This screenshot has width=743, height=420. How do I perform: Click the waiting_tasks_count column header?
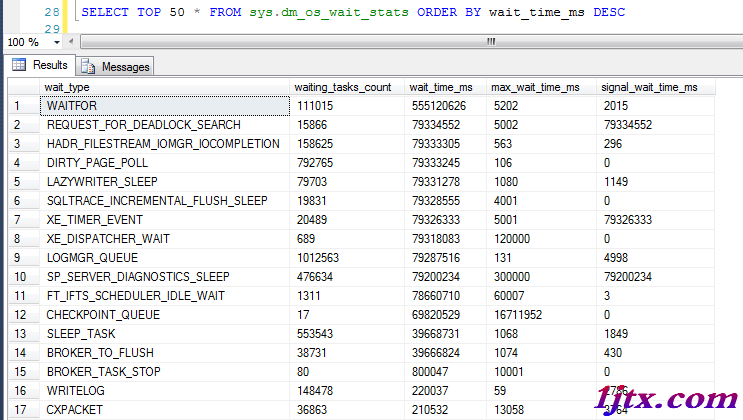point(346,87)
